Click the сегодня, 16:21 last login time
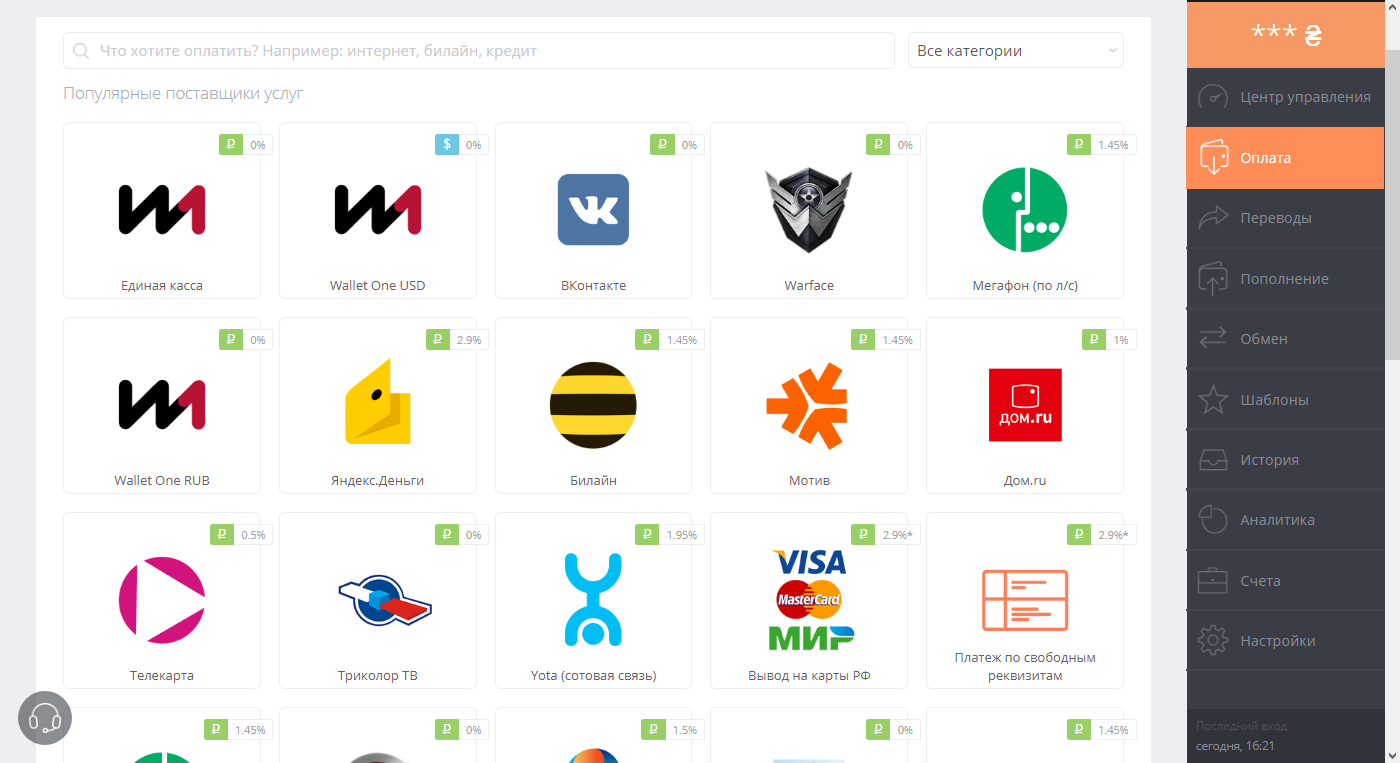 point(1235,746)
